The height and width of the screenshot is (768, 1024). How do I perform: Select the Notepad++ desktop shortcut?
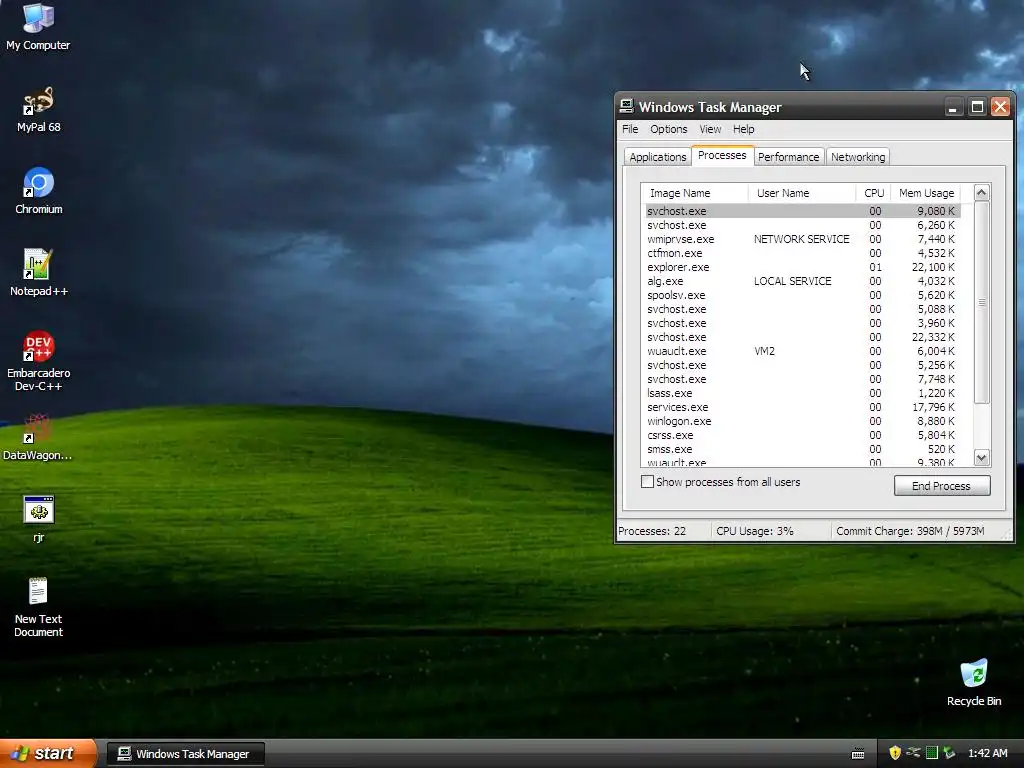tap(39, 273)
